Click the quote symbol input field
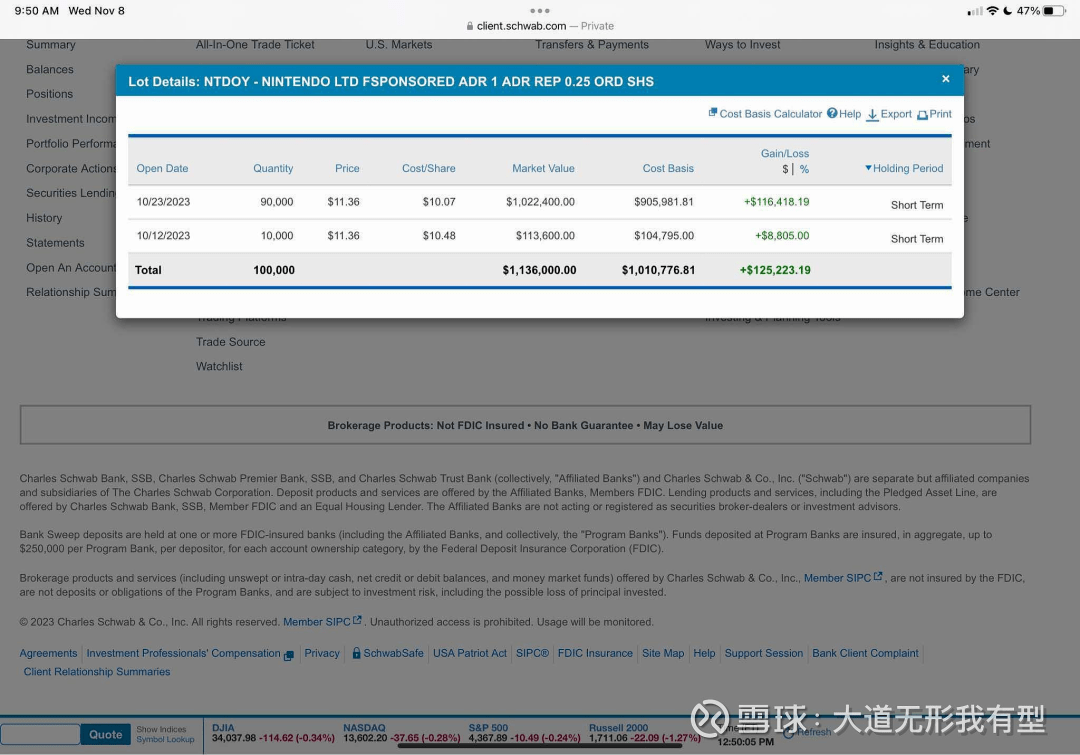 40,734
